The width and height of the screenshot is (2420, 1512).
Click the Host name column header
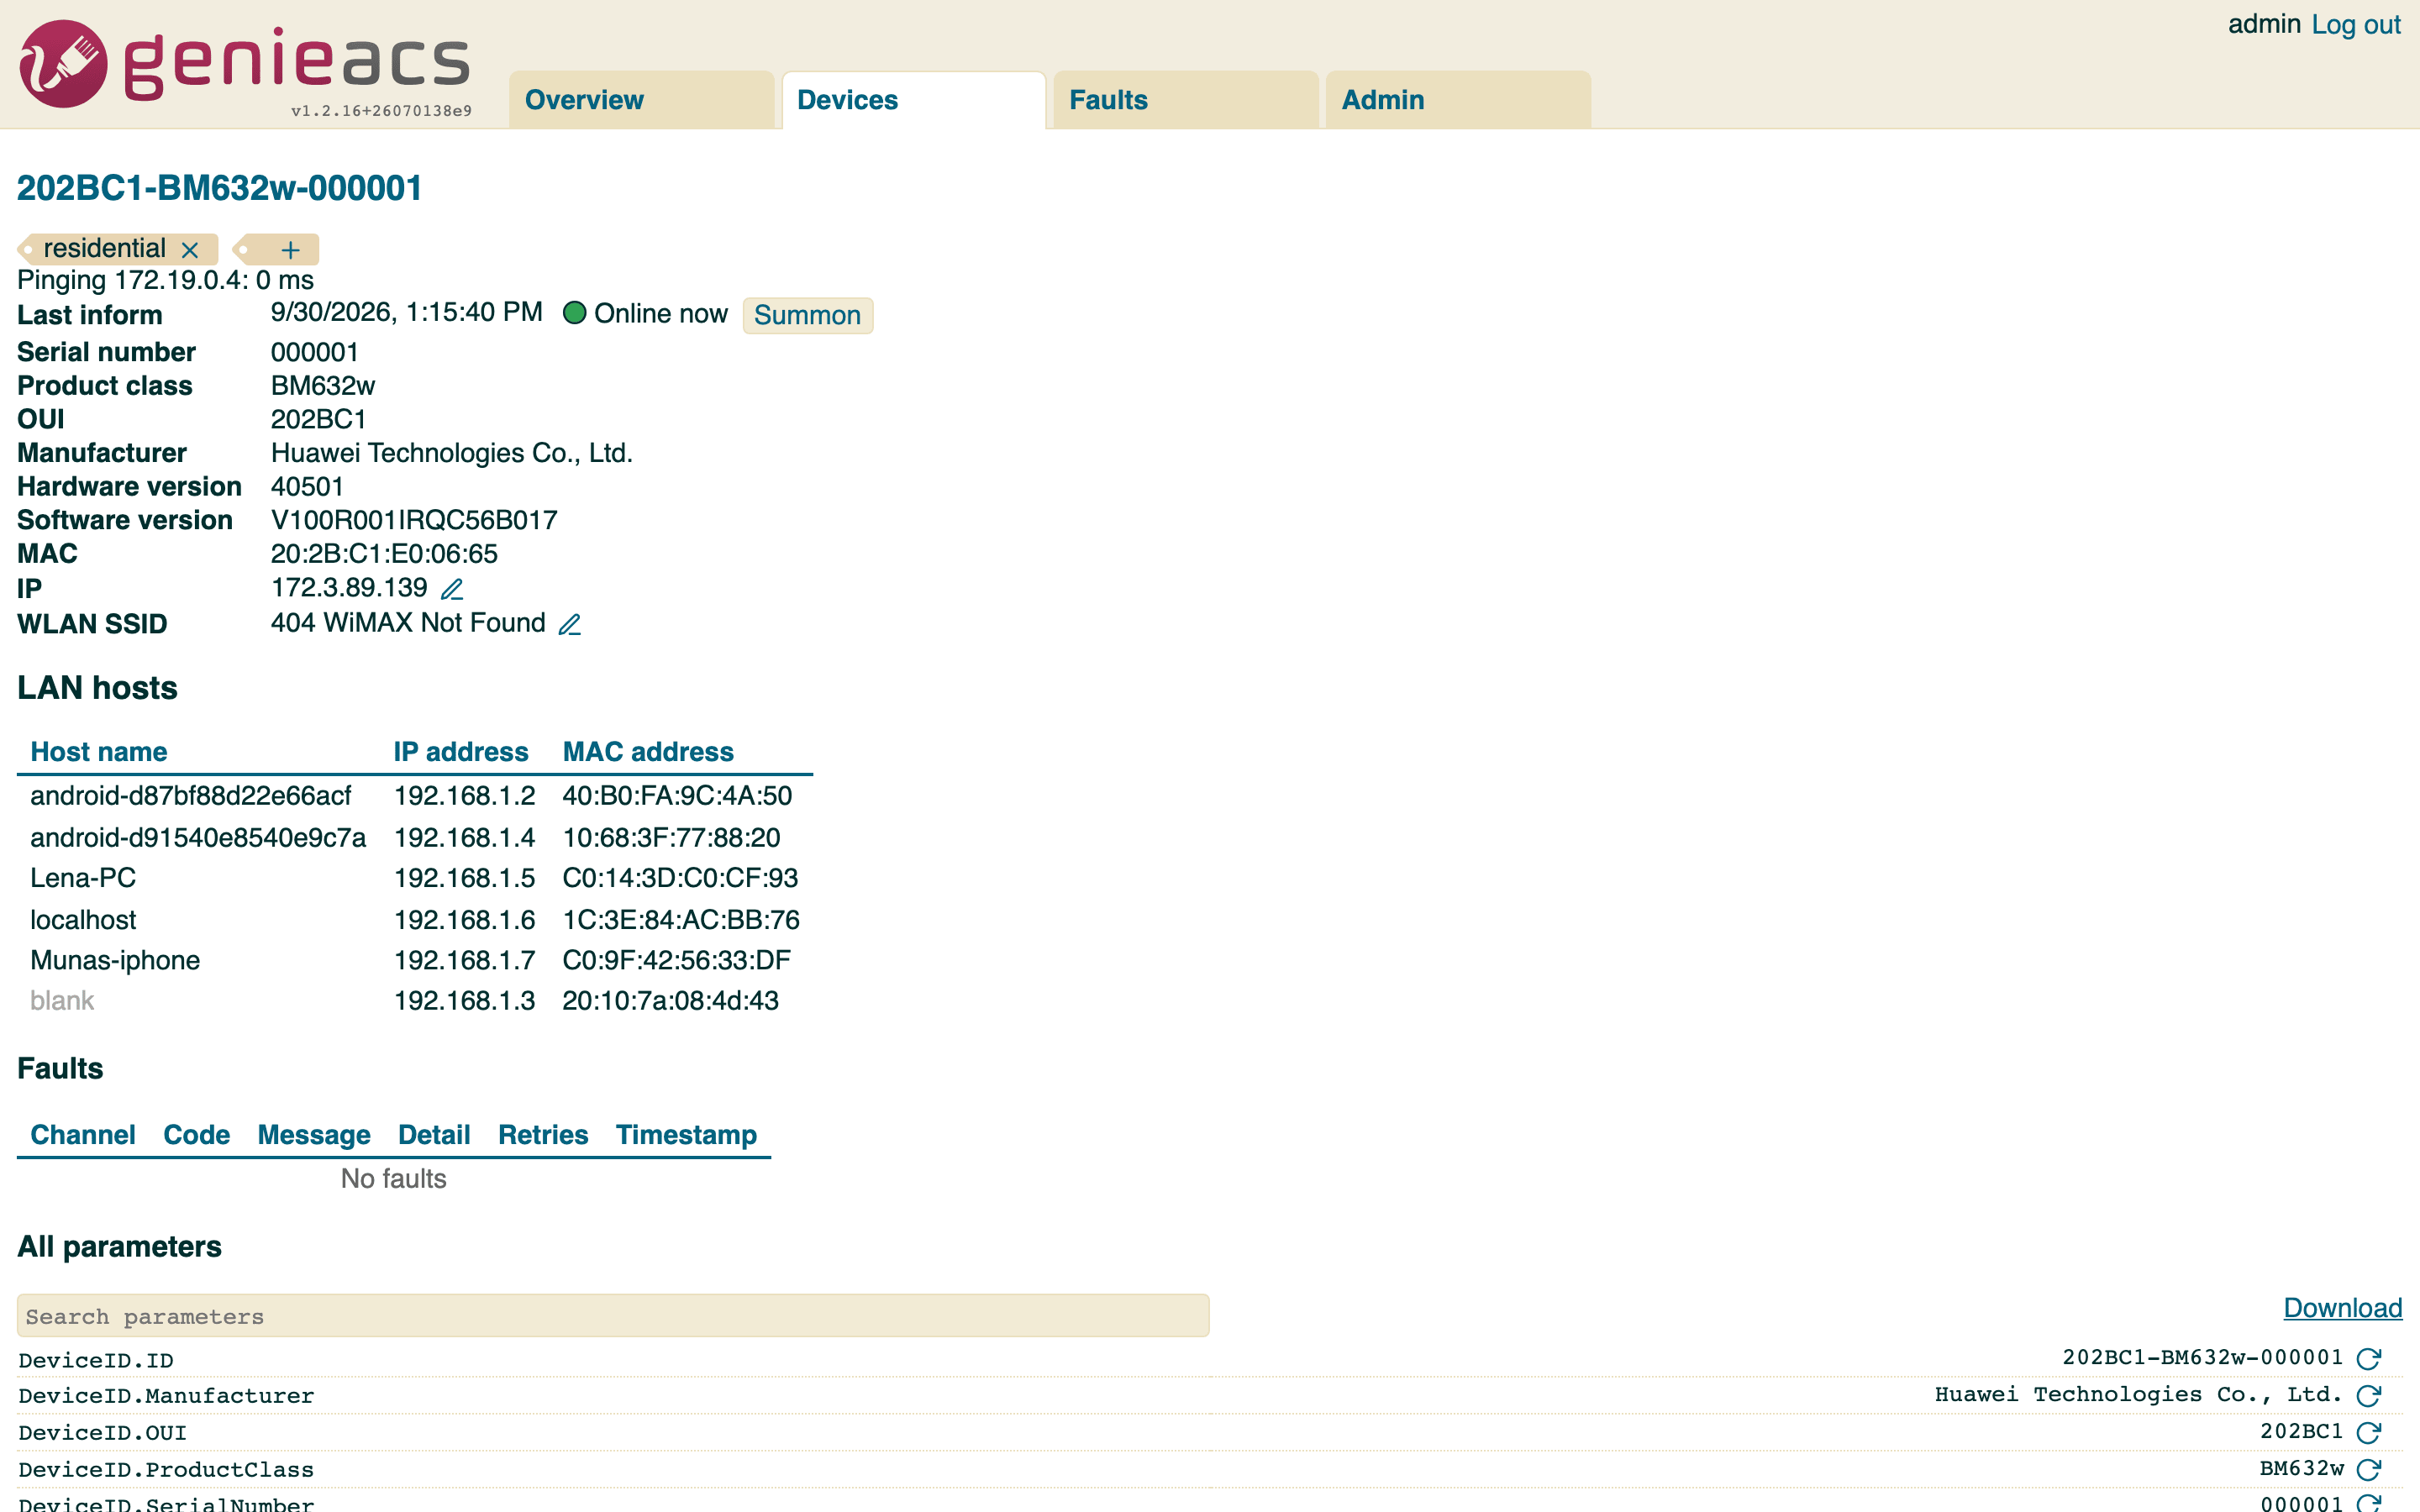[x=99, y=752]
